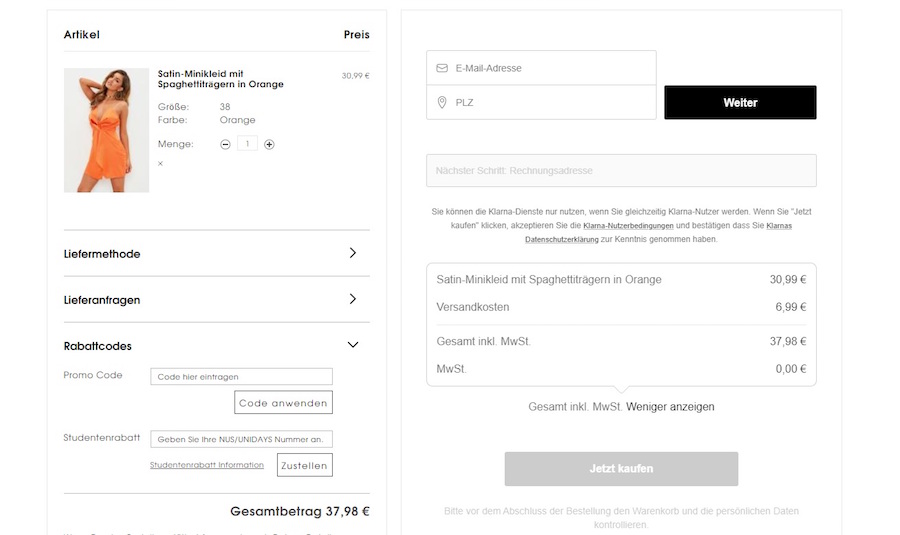This screenshot has width=900, height=535.
Task: Click the Jetzt kaufen button
Action: (621, 468)
